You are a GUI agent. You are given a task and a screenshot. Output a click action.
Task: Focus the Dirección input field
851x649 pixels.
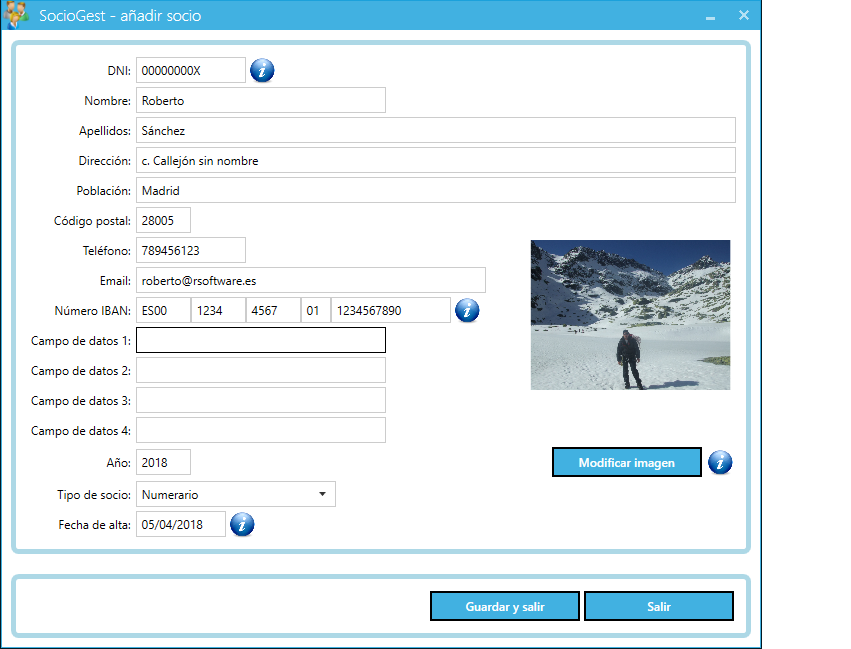click(436, 161)
